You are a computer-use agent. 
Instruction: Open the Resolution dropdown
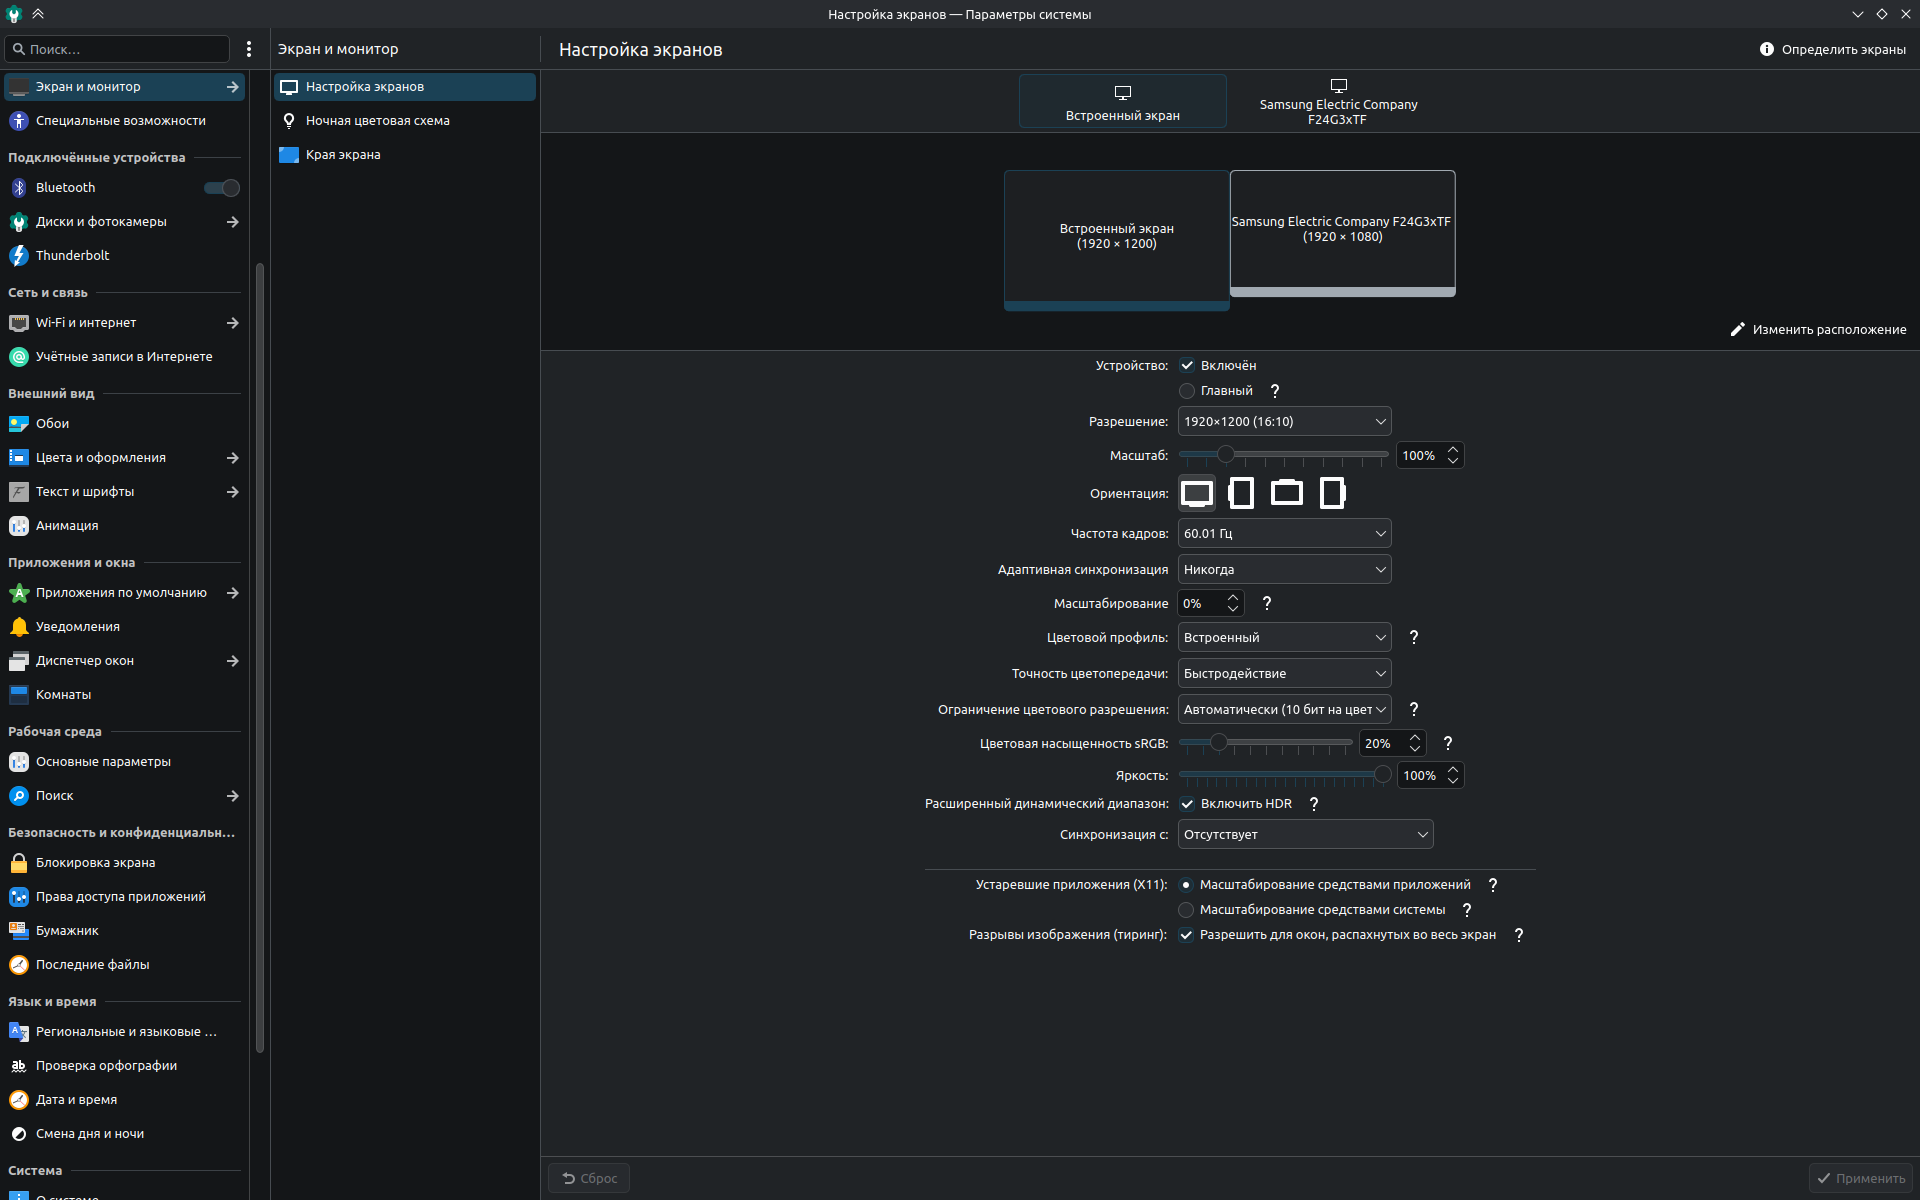coord(1284,422)
